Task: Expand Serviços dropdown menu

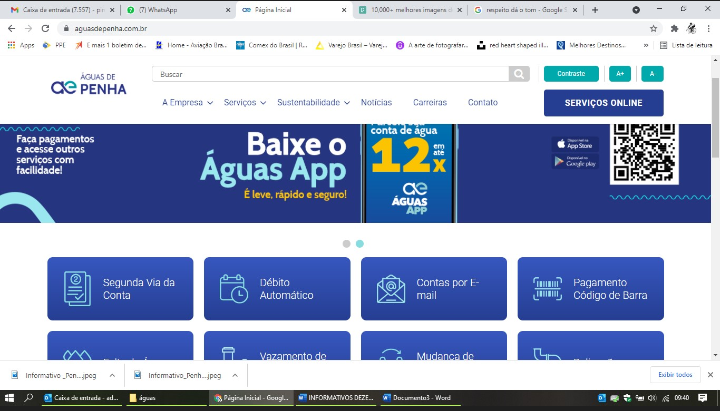Action: [x=245, y=102]
